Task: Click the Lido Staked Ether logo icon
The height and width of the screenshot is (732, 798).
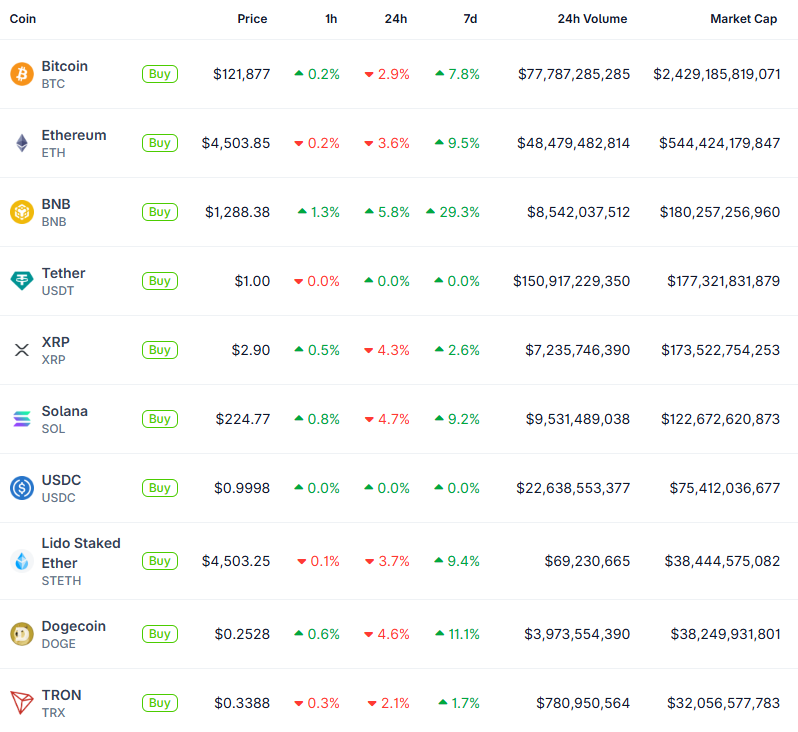Action: pyautogui.click(x=21, y=561)
